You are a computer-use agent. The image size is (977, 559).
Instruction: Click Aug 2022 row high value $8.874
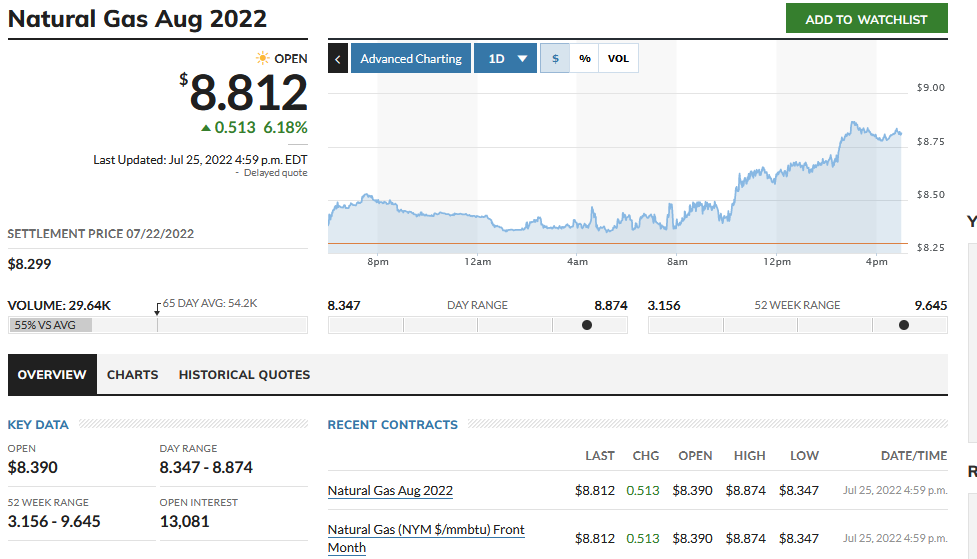745,490
